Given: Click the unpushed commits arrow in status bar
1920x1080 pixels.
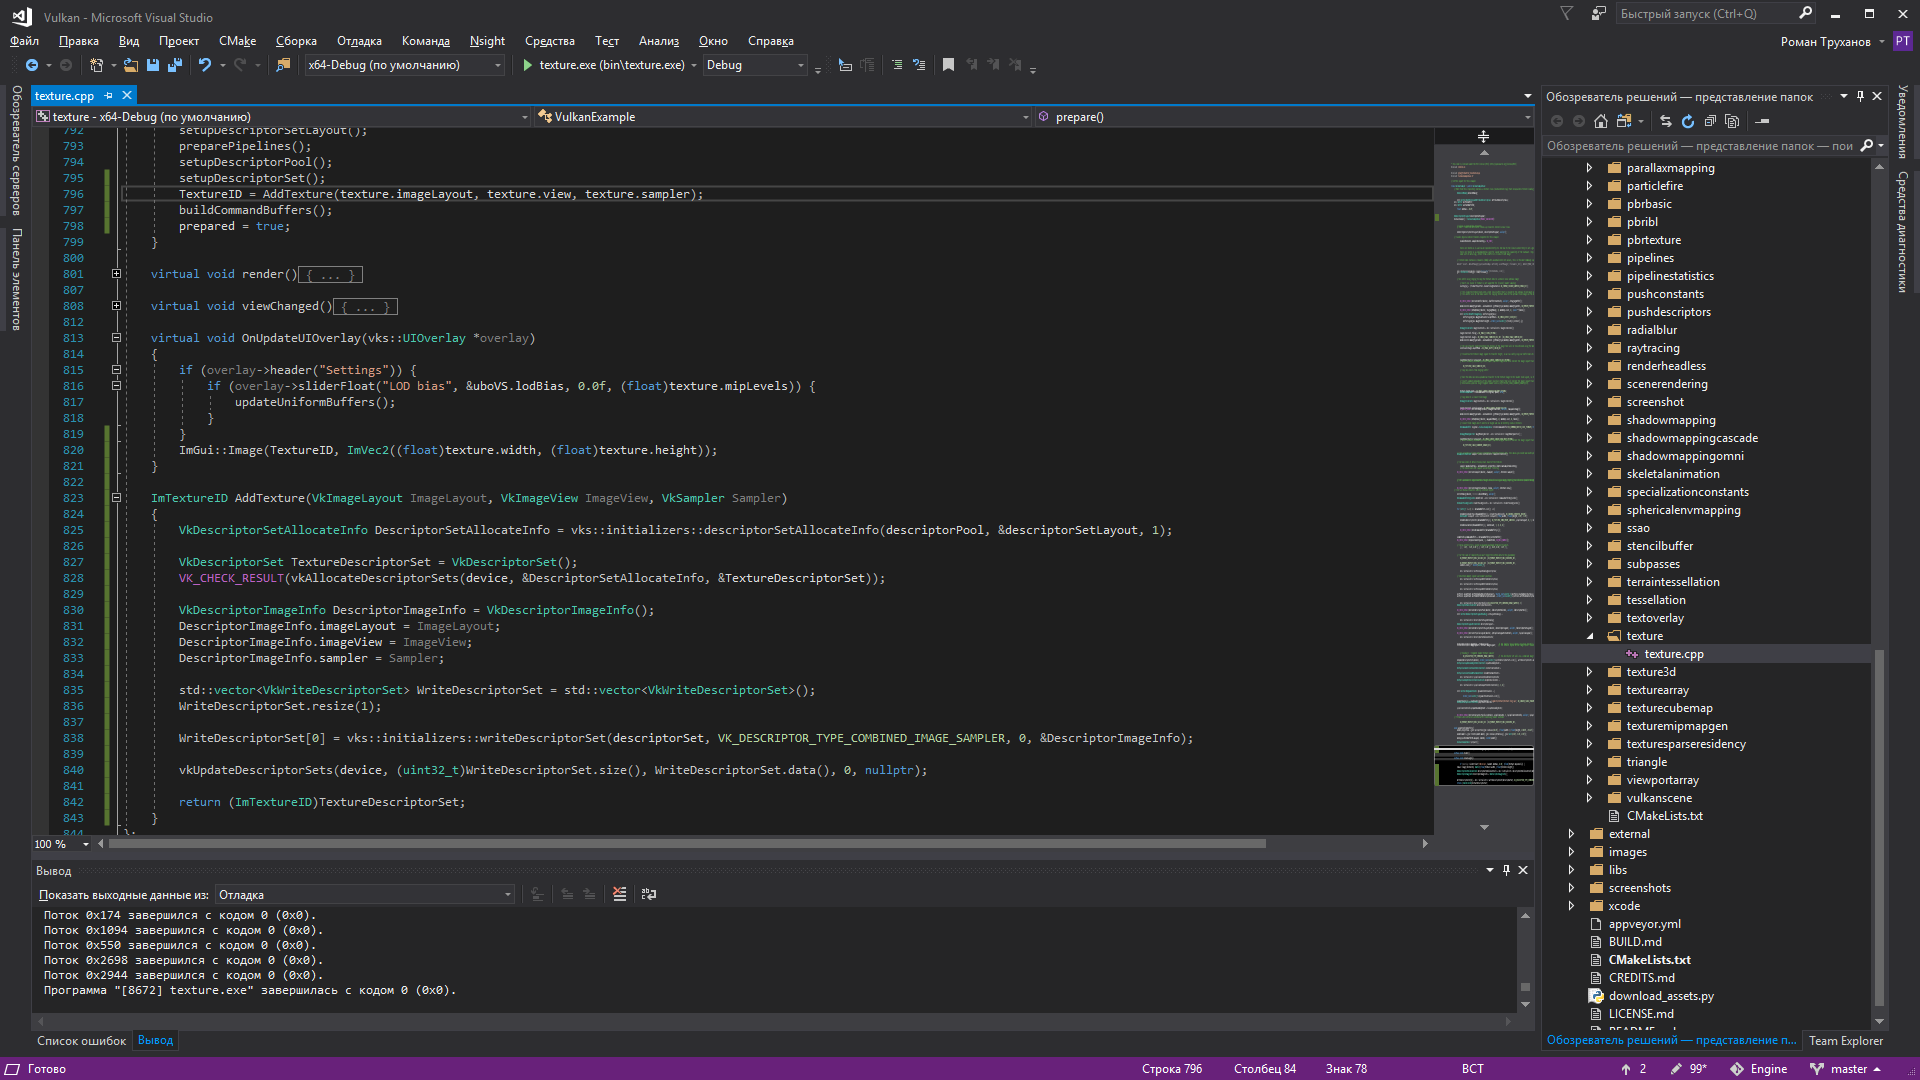Looking at the screenshot, I should coord(1626,1069).
